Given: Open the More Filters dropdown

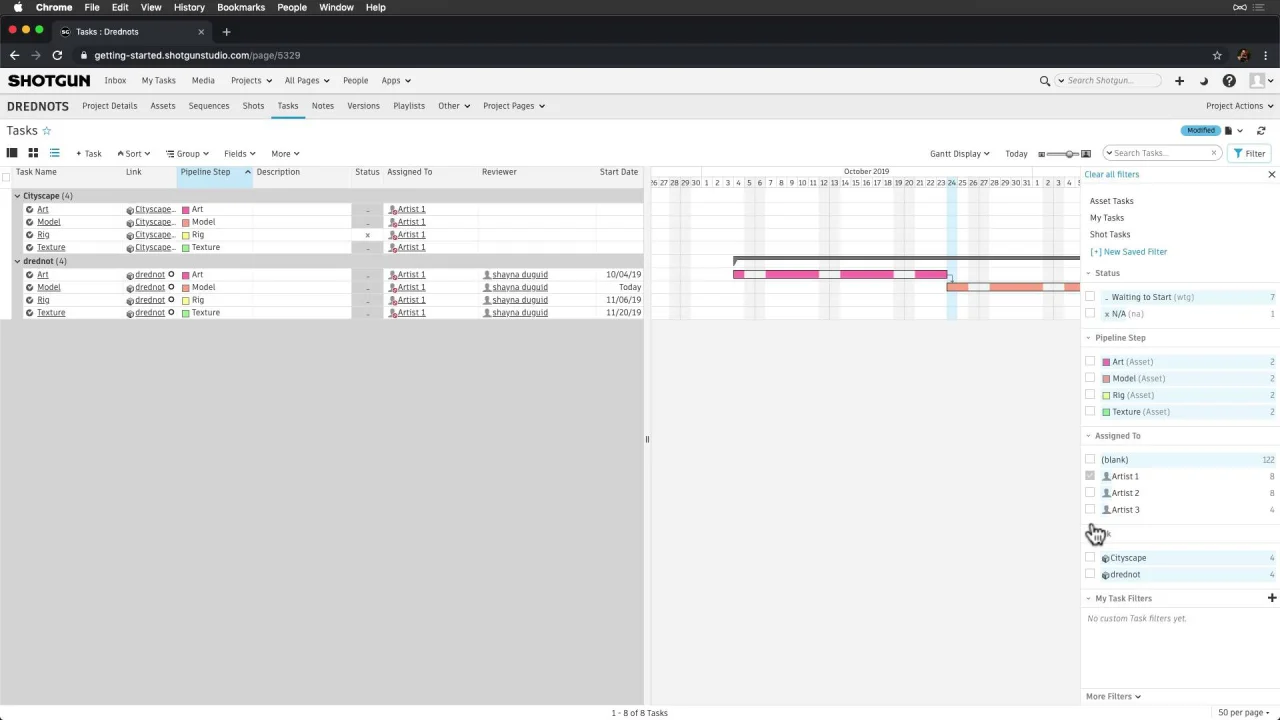Looking at the screenshot, I should click(x=1113, y=697).
